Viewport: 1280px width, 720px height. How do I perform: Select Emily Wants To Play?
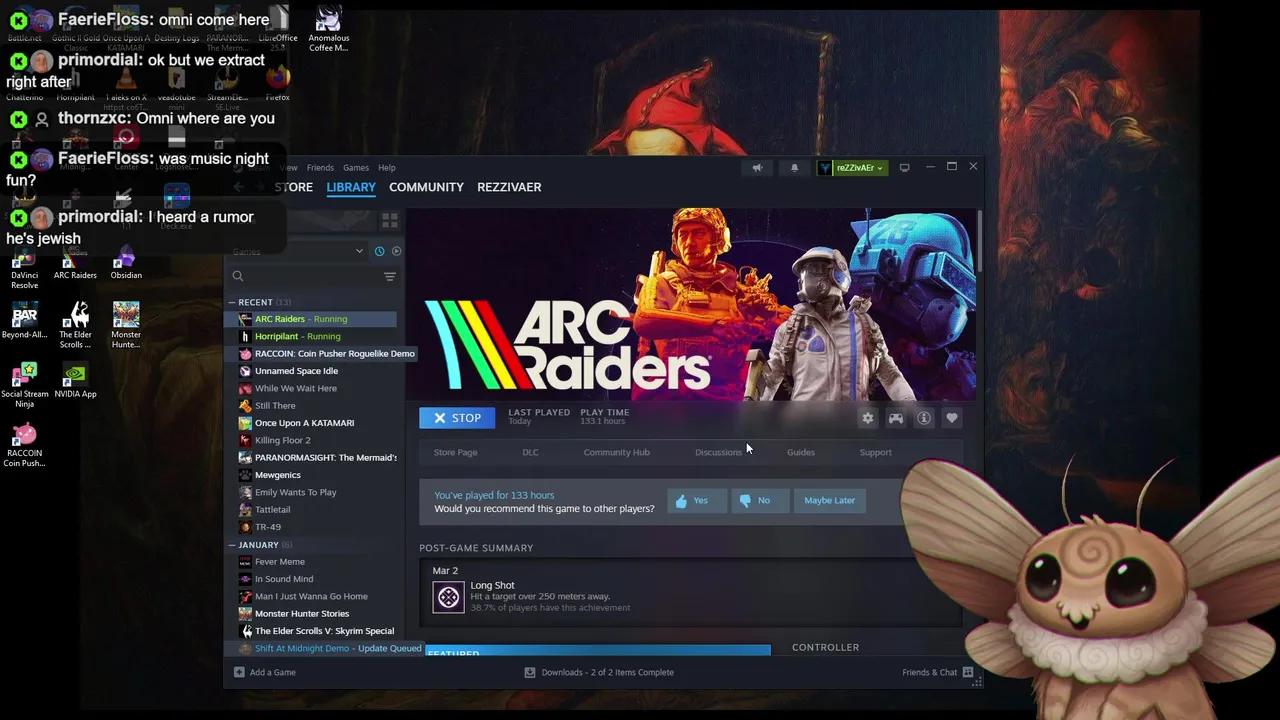(311, 492)
